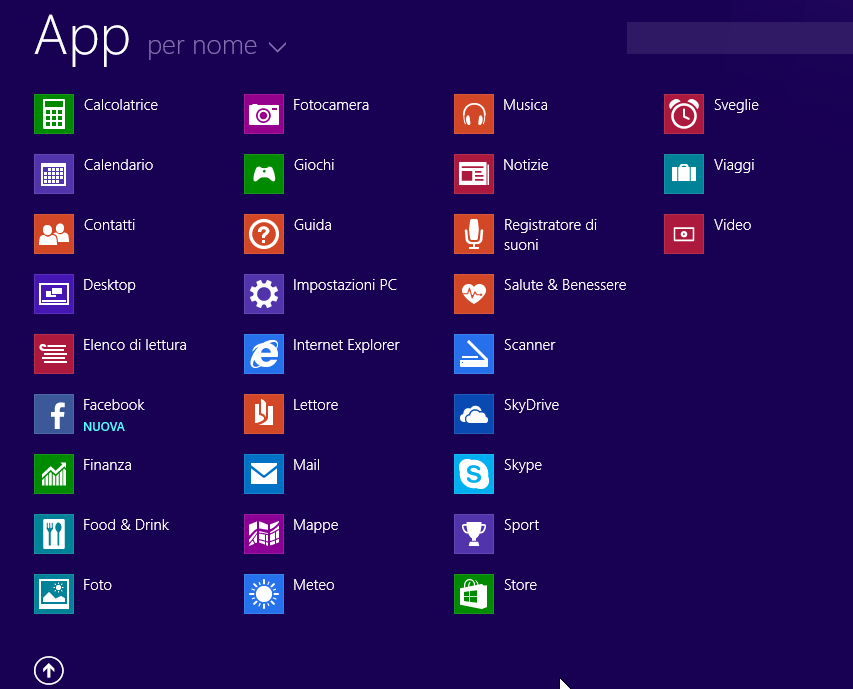Click the 'Viaggi' label
Viewport: 853px width, 689px height.
pyautogui.click(x=734, y=165)
